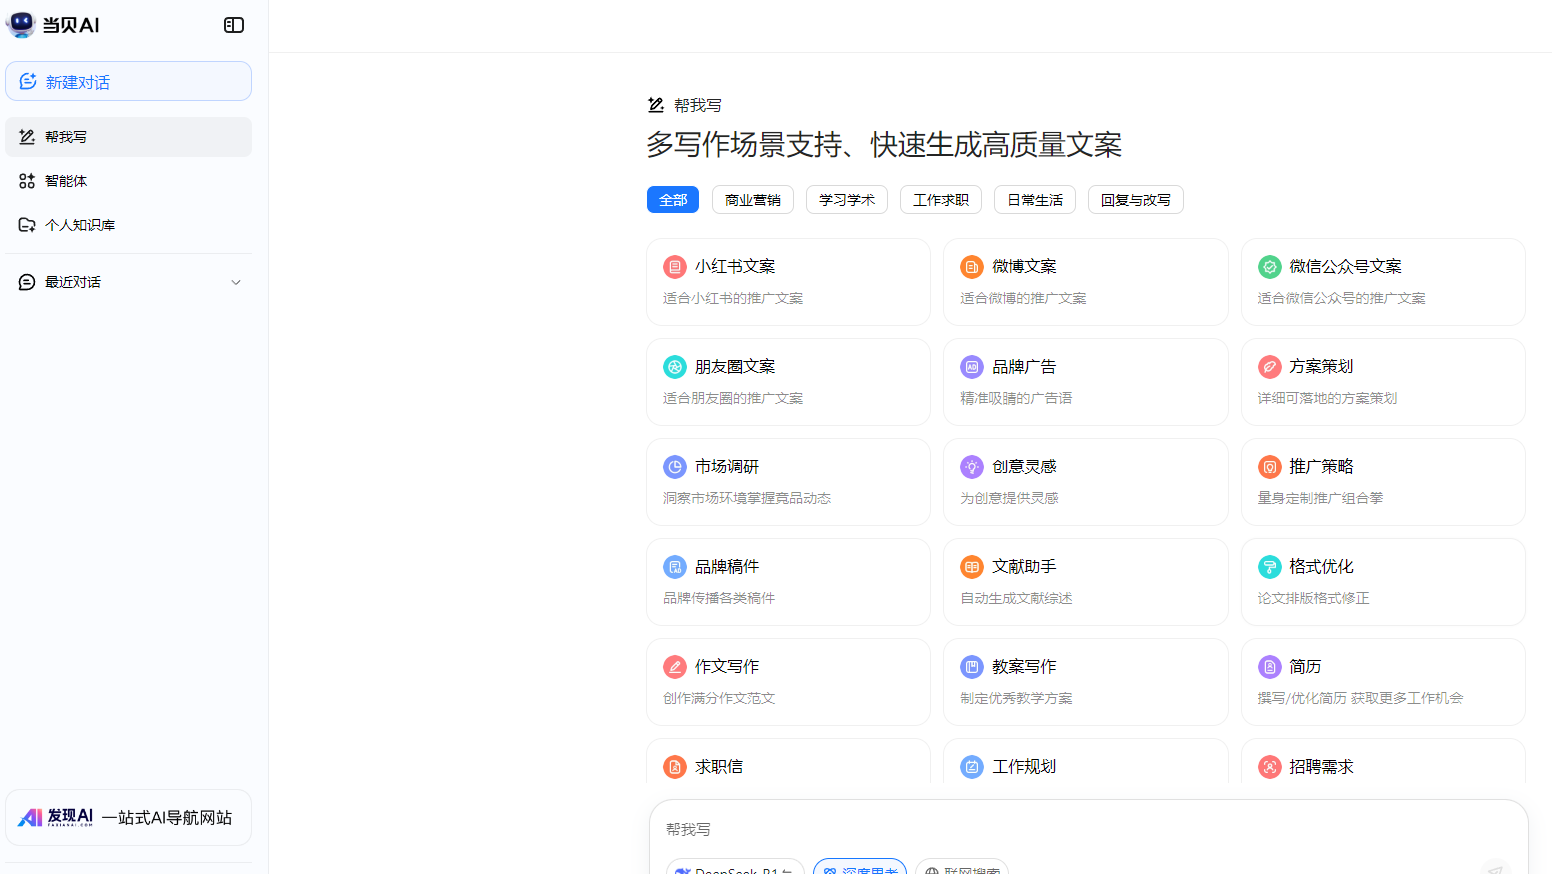Switch to the 全部 category tab
The image size is (1552, 874).
(x=673, y=200)
